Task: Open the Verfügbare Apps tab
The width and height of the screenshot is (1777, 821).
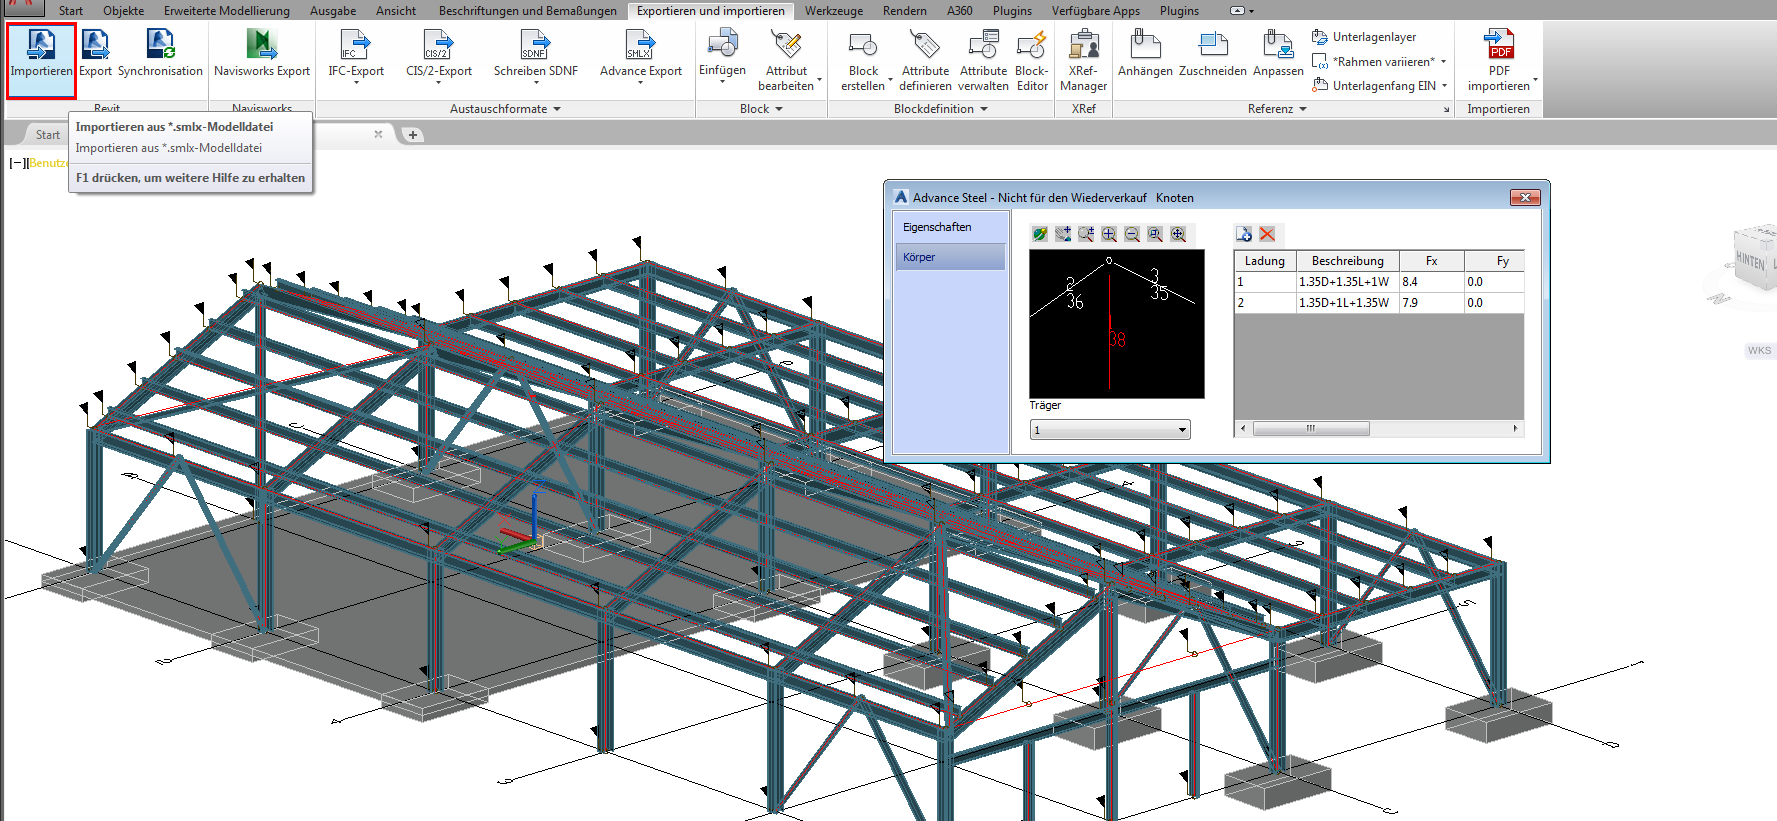Action: [x=1096, y=11]
